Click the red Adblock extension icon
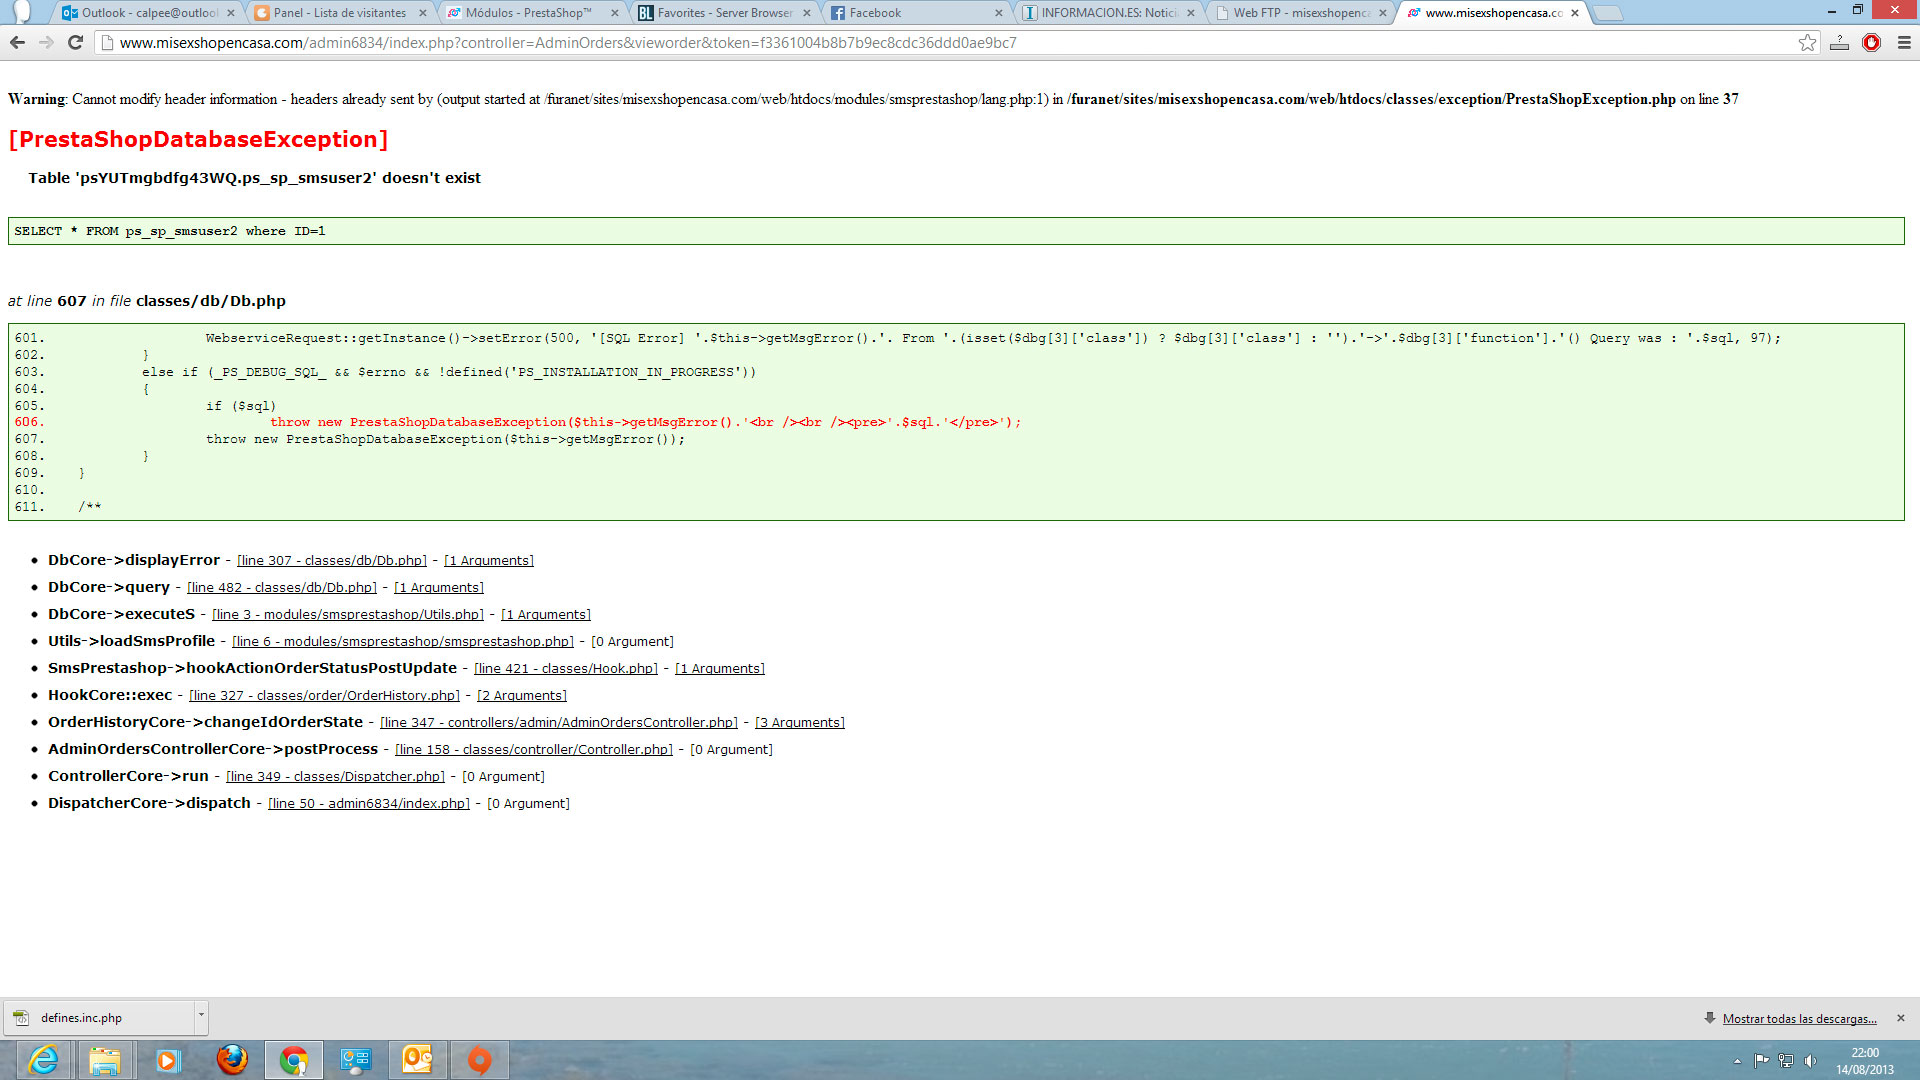1920x1080 pixels. click(1871, 42)
